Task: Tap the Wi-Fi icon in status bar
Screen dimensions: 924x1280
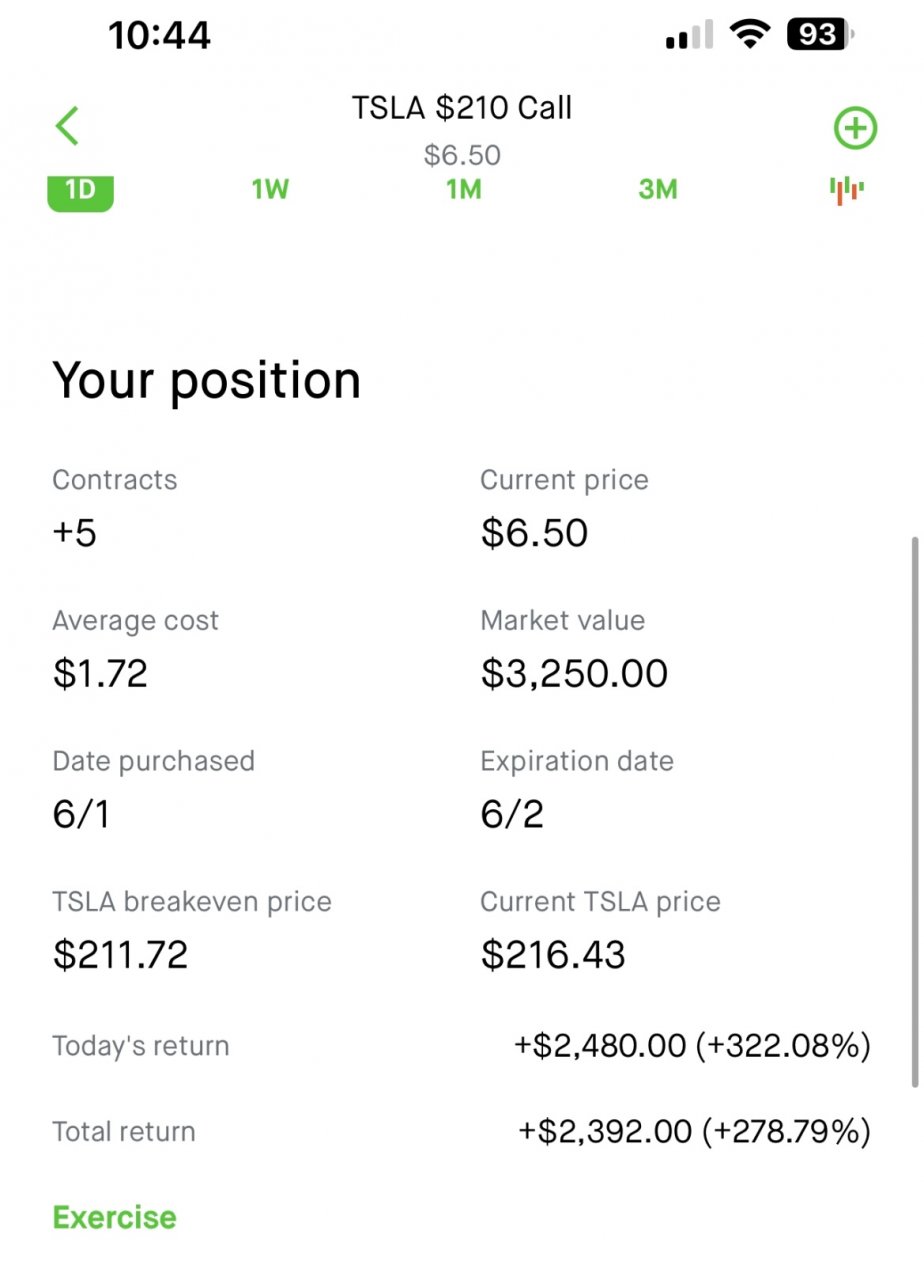Action: click(x=750, y=36)
